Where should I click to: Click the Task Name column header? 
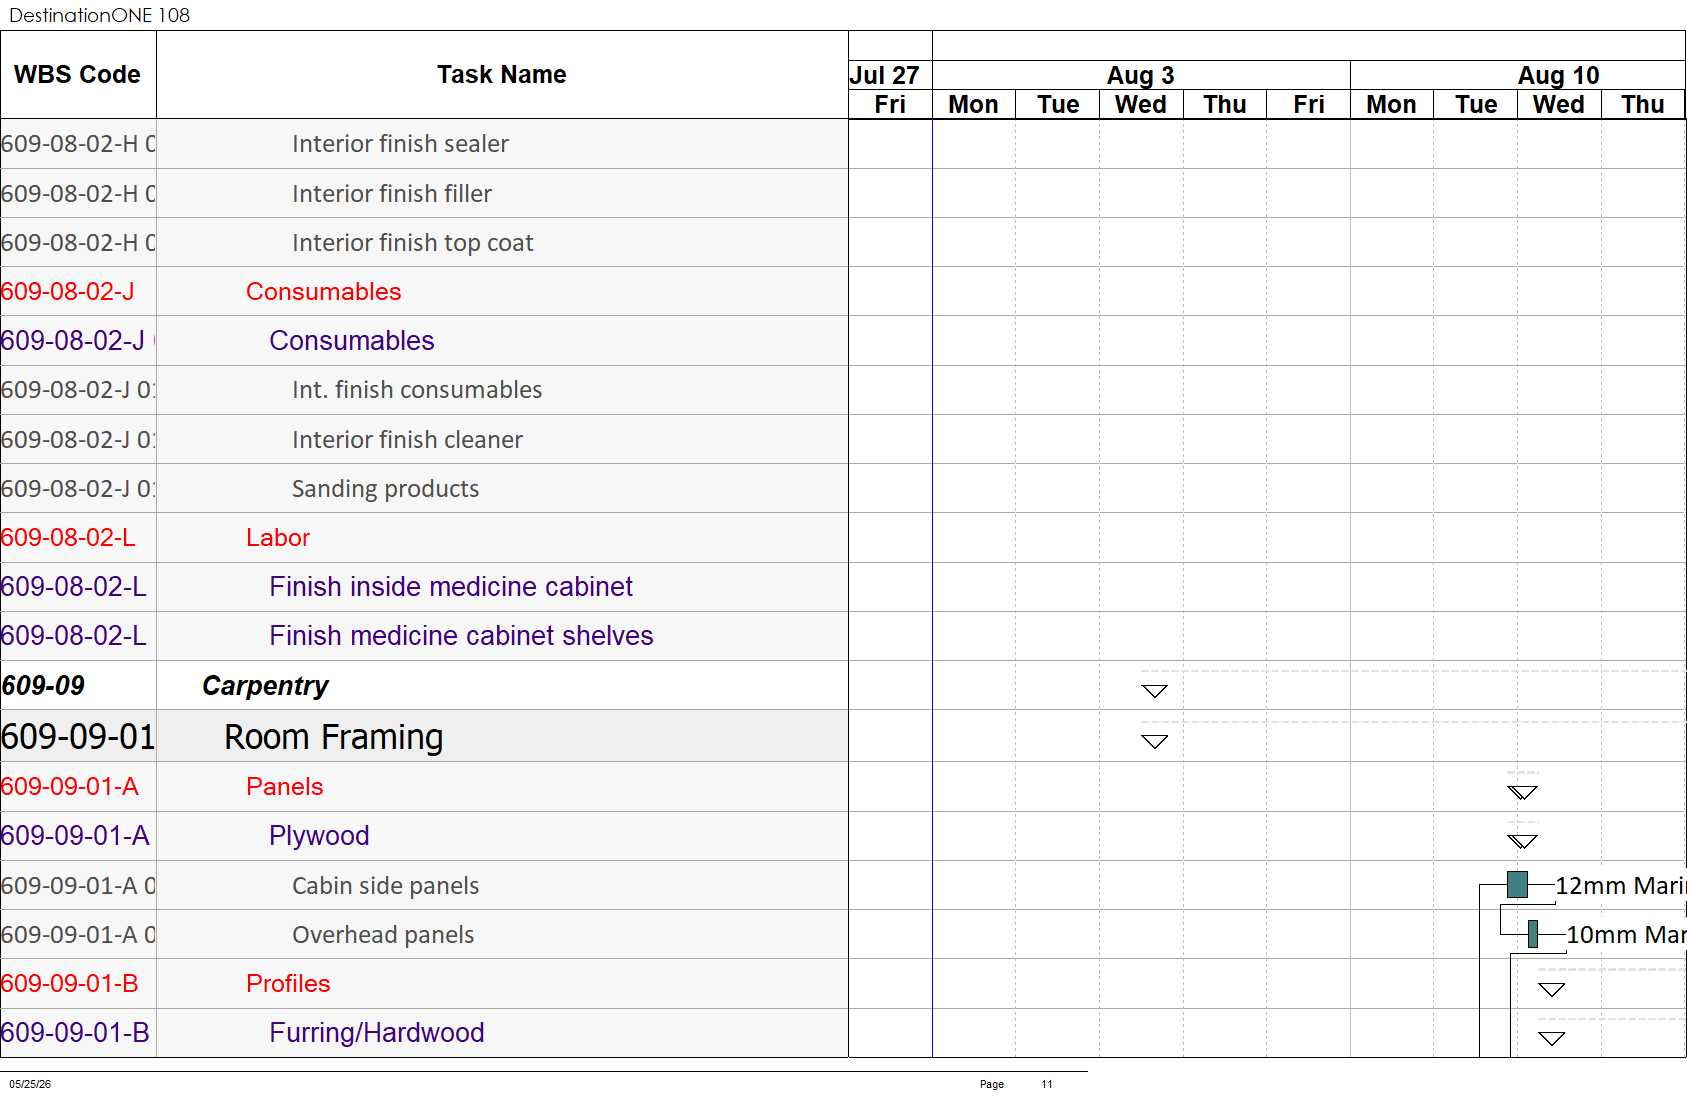click(x=502, y=75)
